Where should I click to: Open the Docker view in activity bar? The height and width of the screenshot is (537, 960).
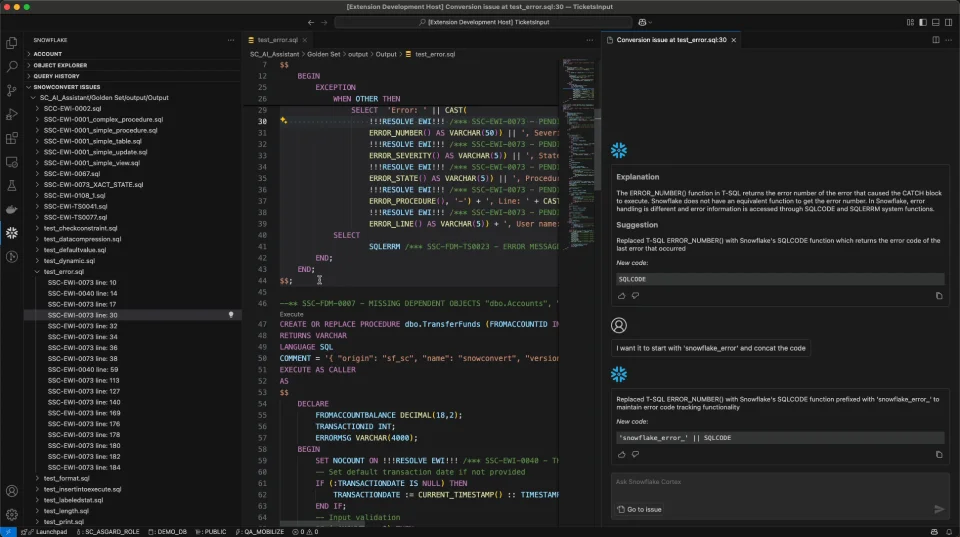[12, 209]
